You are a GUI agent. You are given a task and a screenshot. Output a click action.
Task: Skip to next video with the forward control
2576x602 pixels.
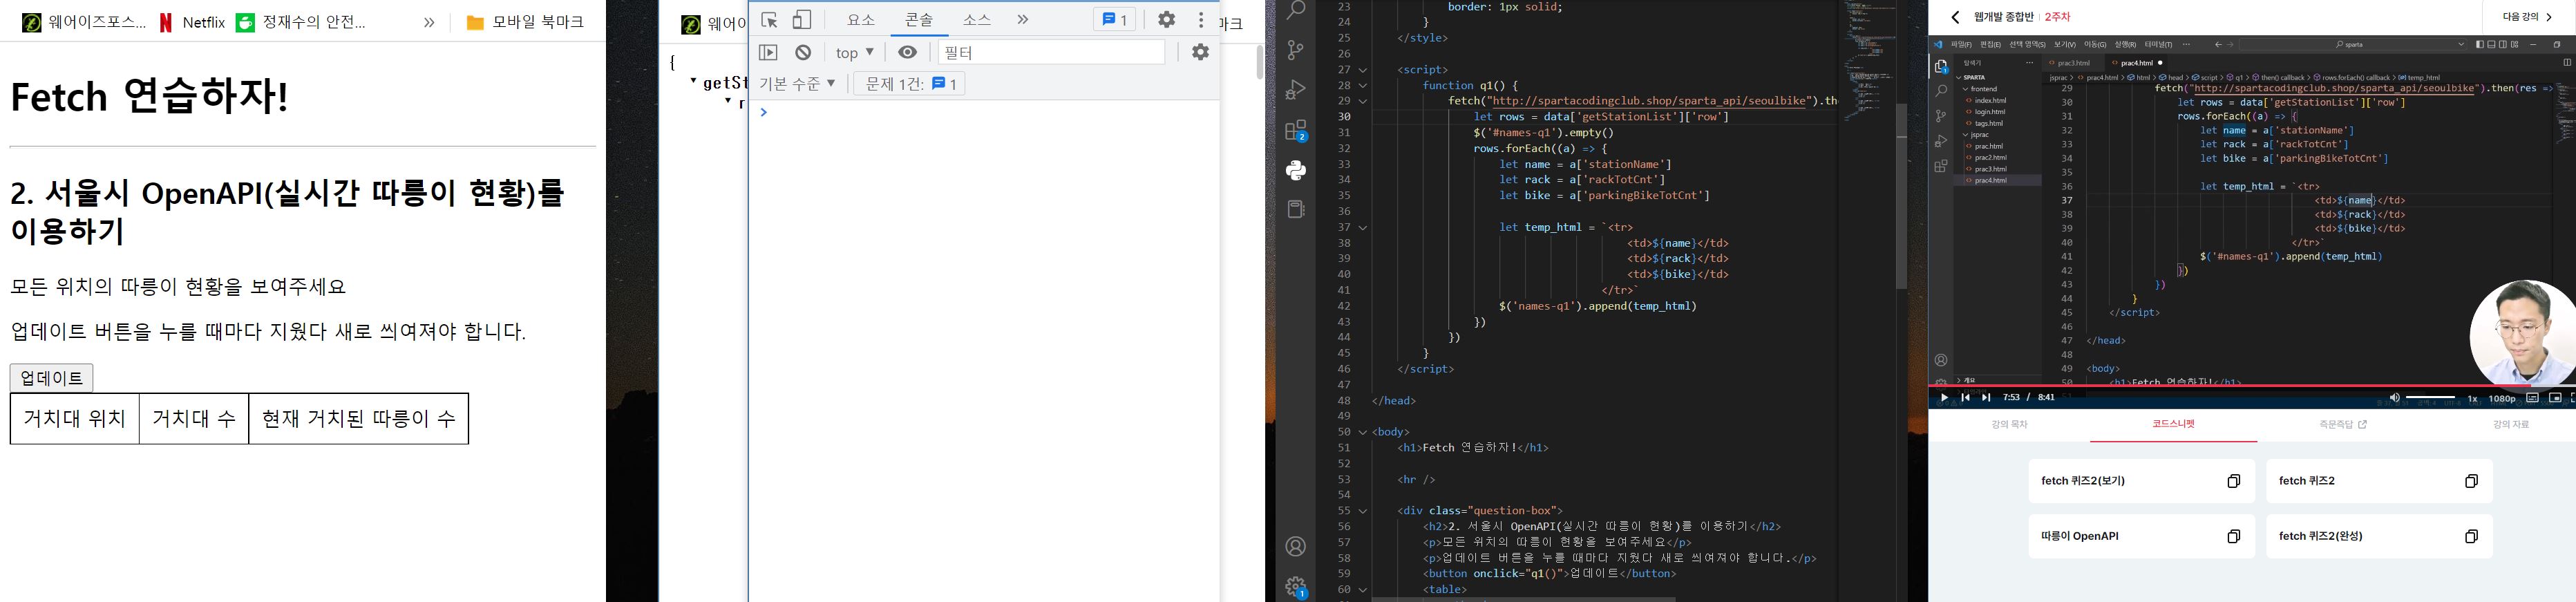(1987, 398)
